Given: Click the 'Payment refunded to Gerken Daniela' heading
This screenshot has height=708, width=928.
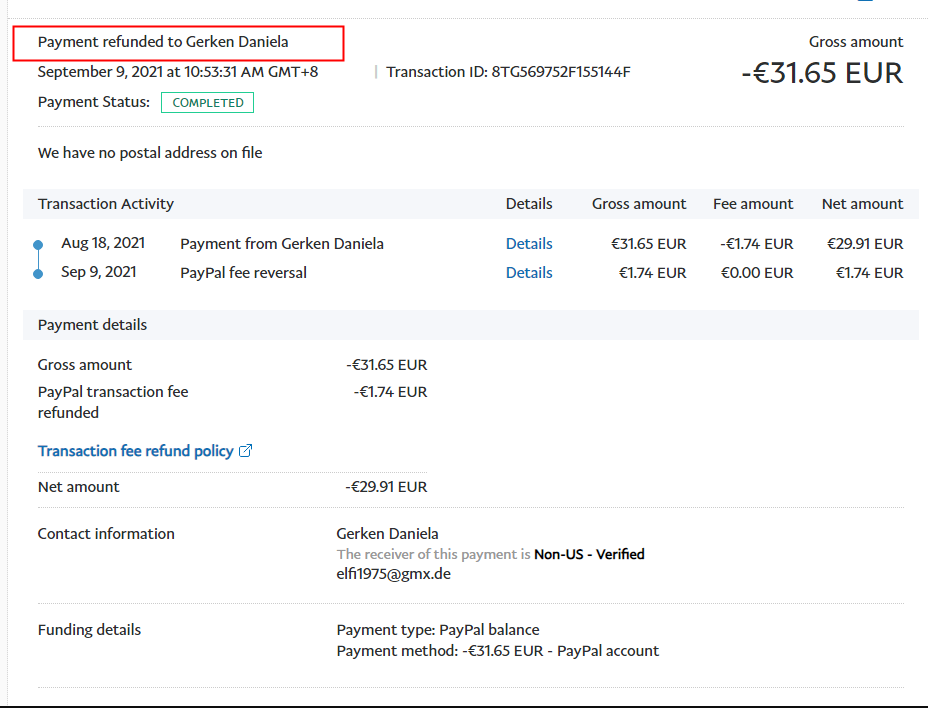Looking at the screenshot, I should coord(163,42).
